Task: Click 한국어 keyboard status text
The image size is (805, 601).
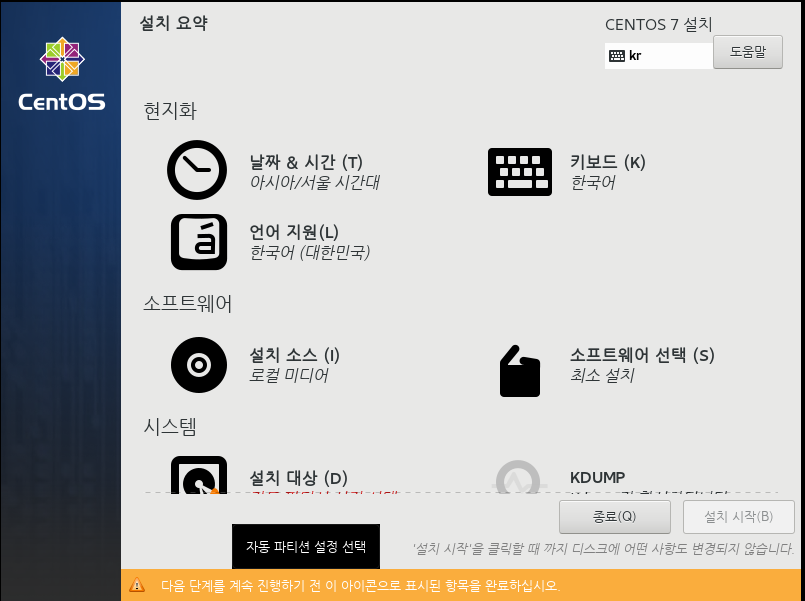Action: 593,183
